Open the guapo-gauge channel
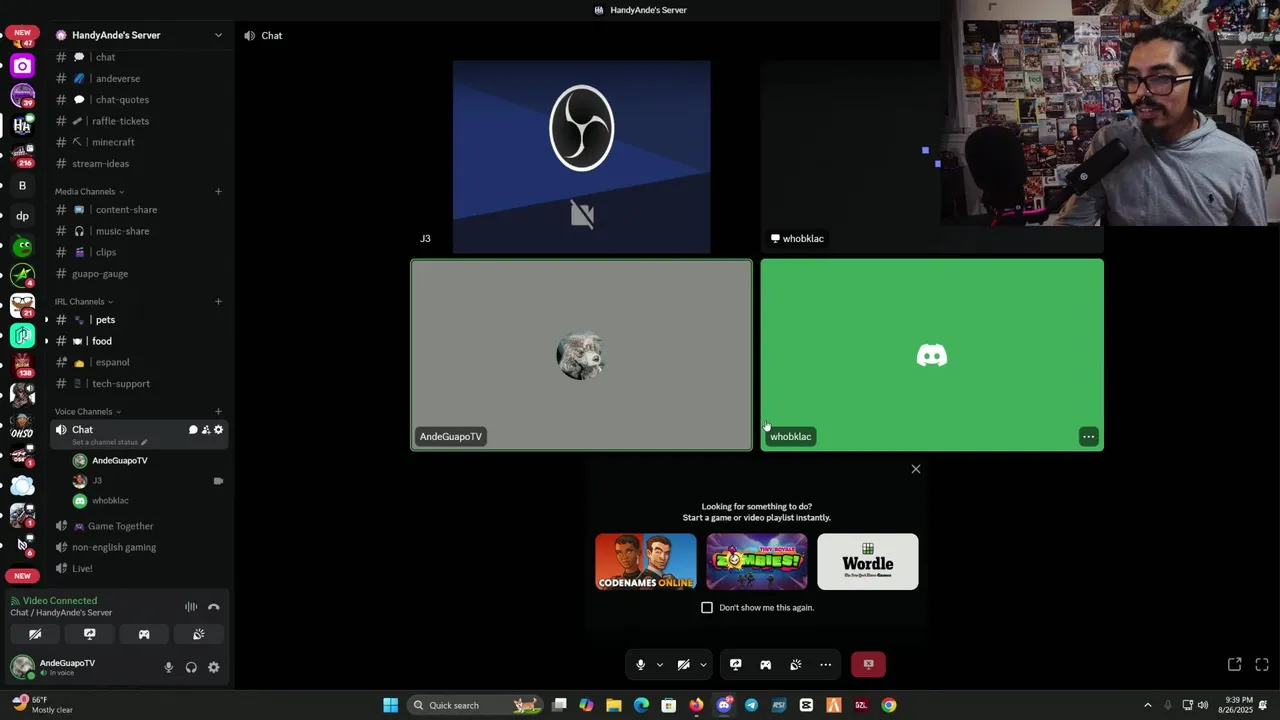The image size is (1280, 720). pos(140,274)
